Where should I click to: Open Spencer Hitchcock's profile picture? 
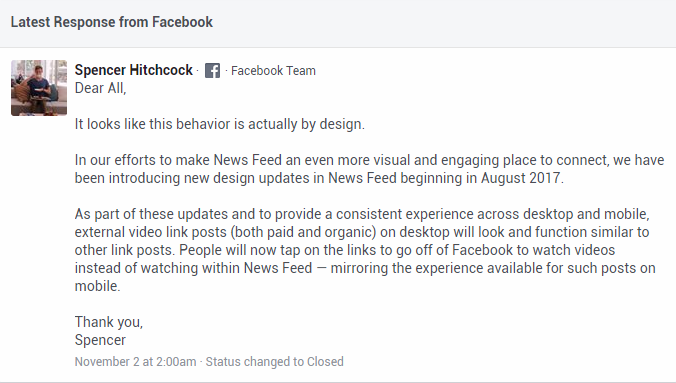pos(39,88)
